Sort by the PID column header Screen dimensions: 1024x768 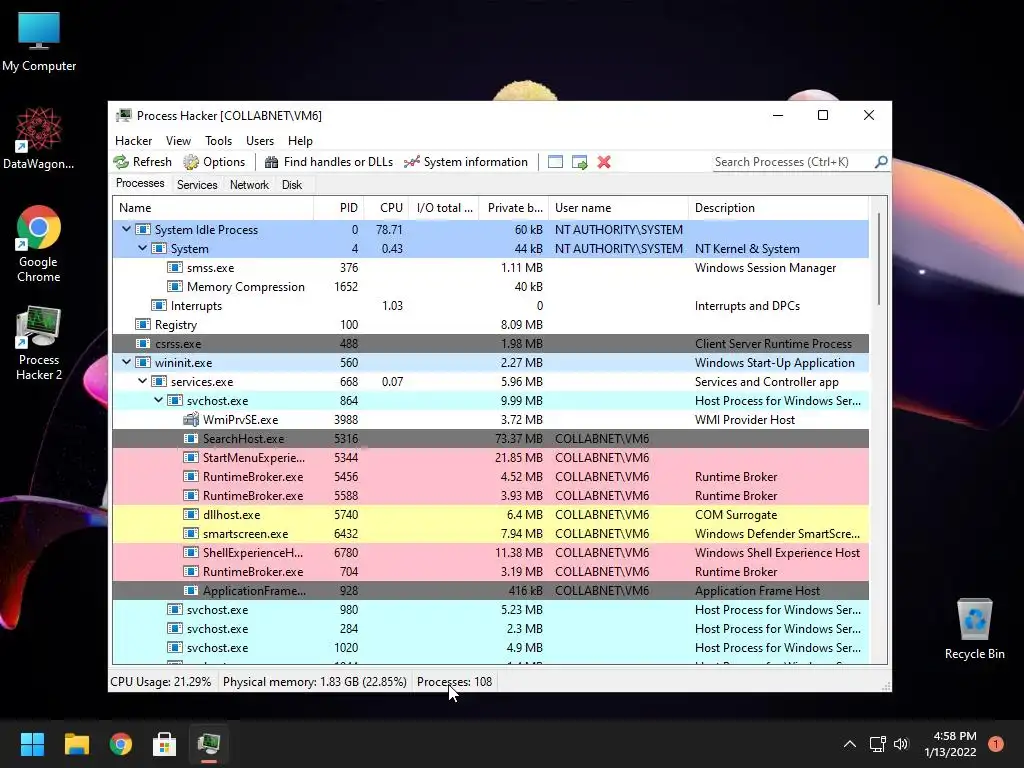tap(338, 208)
